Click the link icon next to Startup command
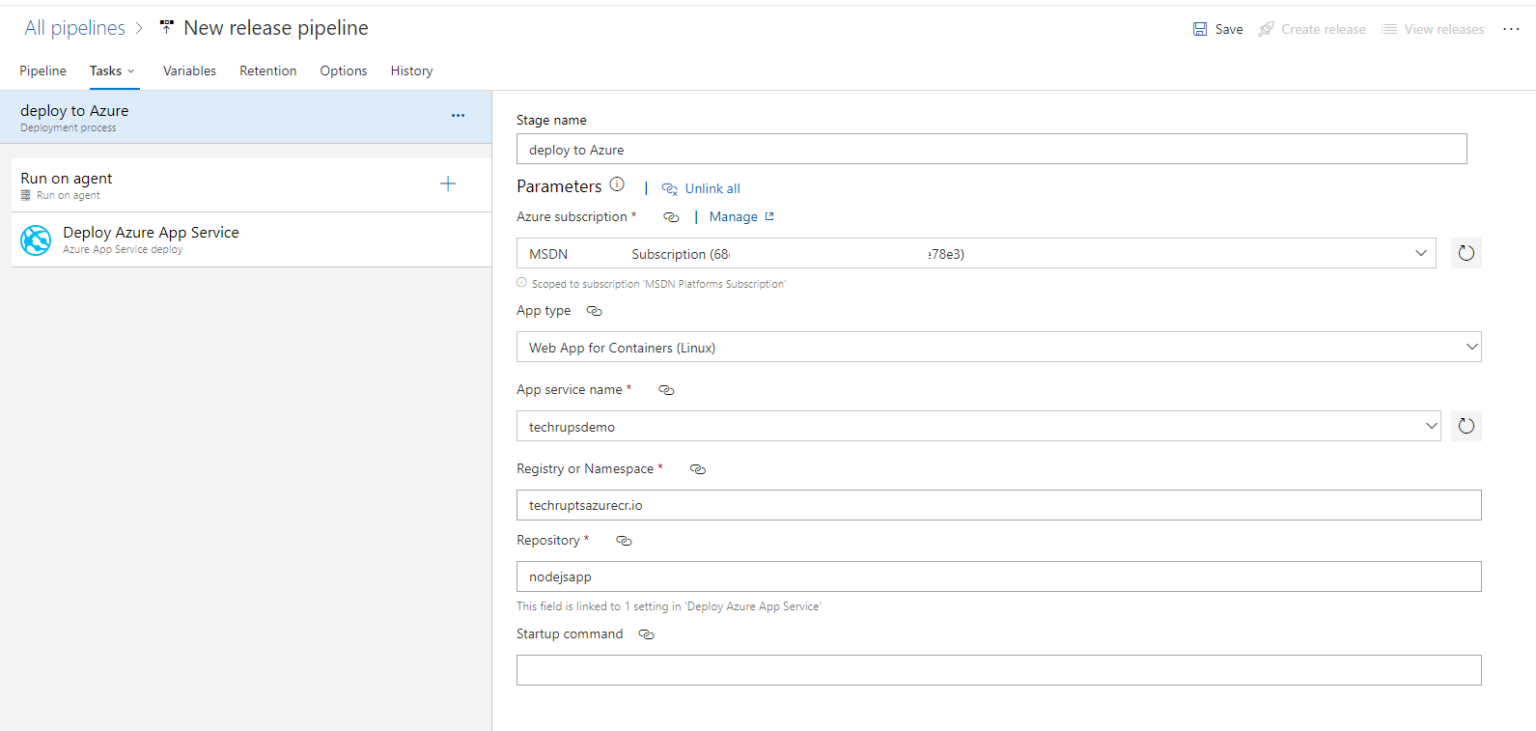1536x731 pixels. (x=646, y=634)
